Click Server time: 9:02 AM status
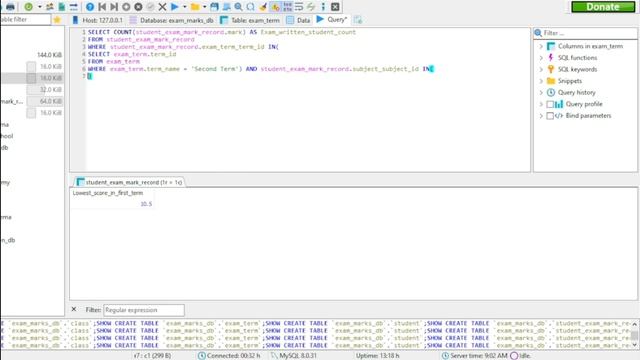This screenshot has height=360, width=640. coord(475,356)
